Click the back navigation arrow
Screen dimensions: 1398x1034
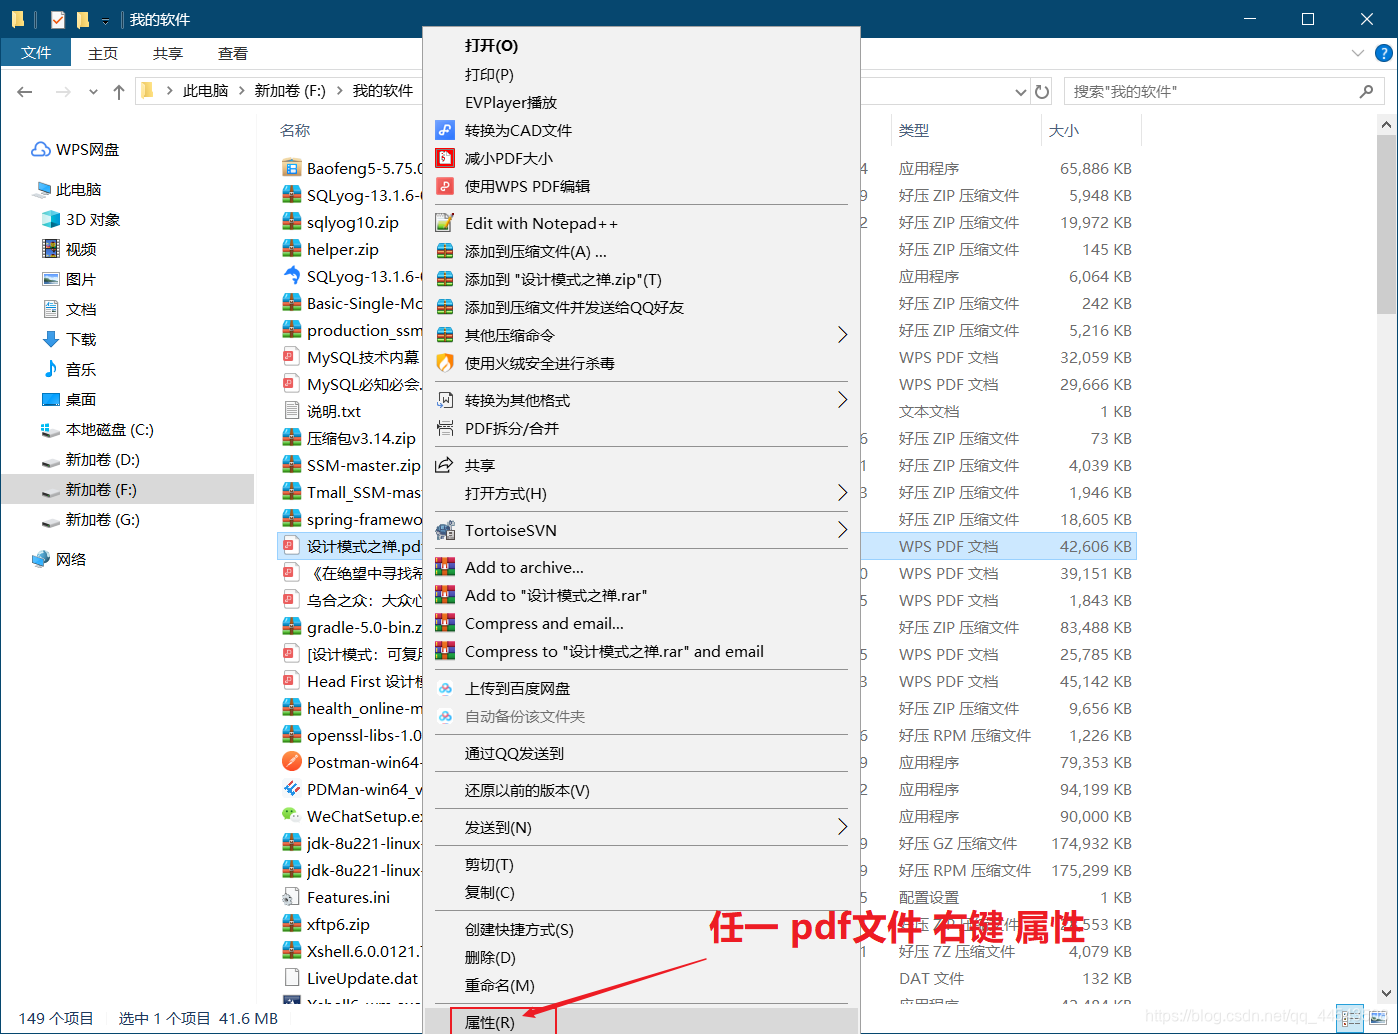click(25, 91)
